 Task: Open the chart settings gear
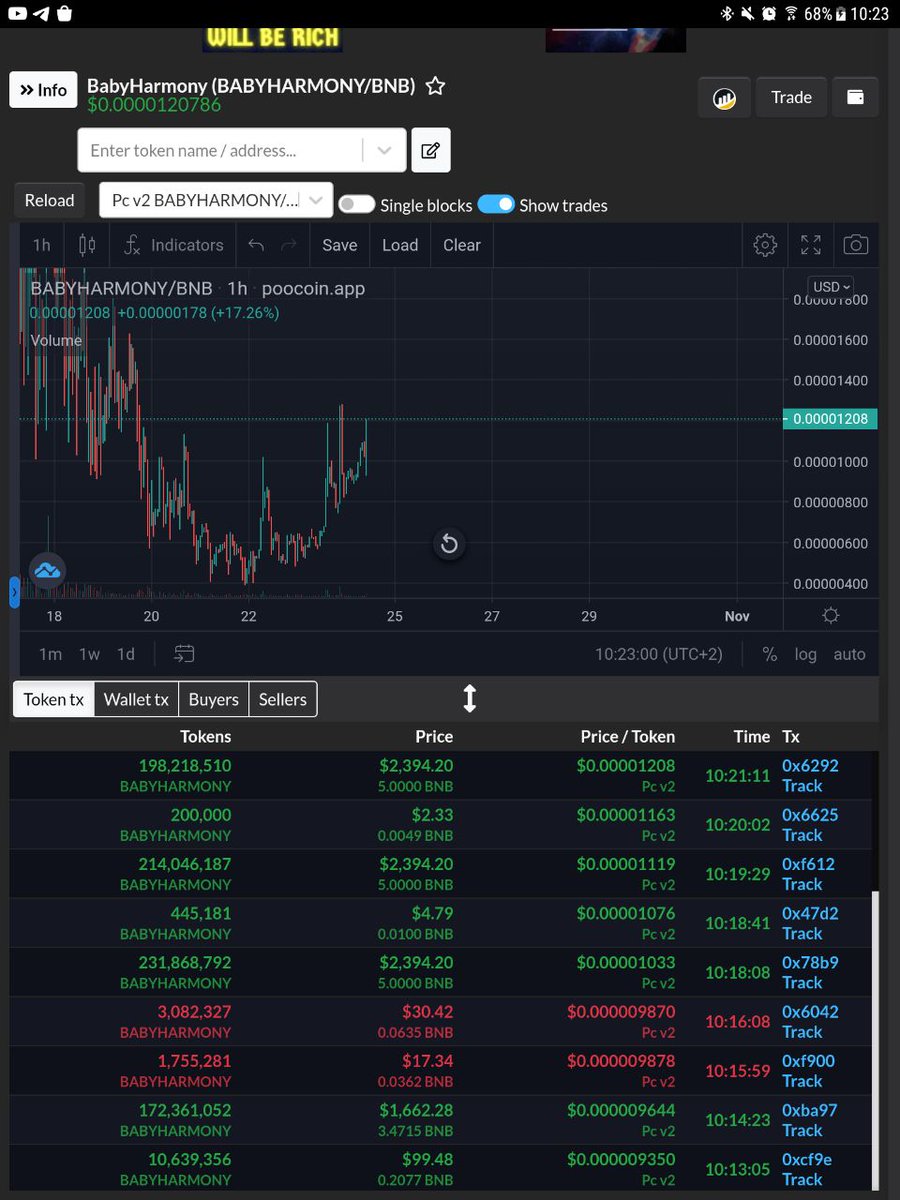tap(765, 245)
